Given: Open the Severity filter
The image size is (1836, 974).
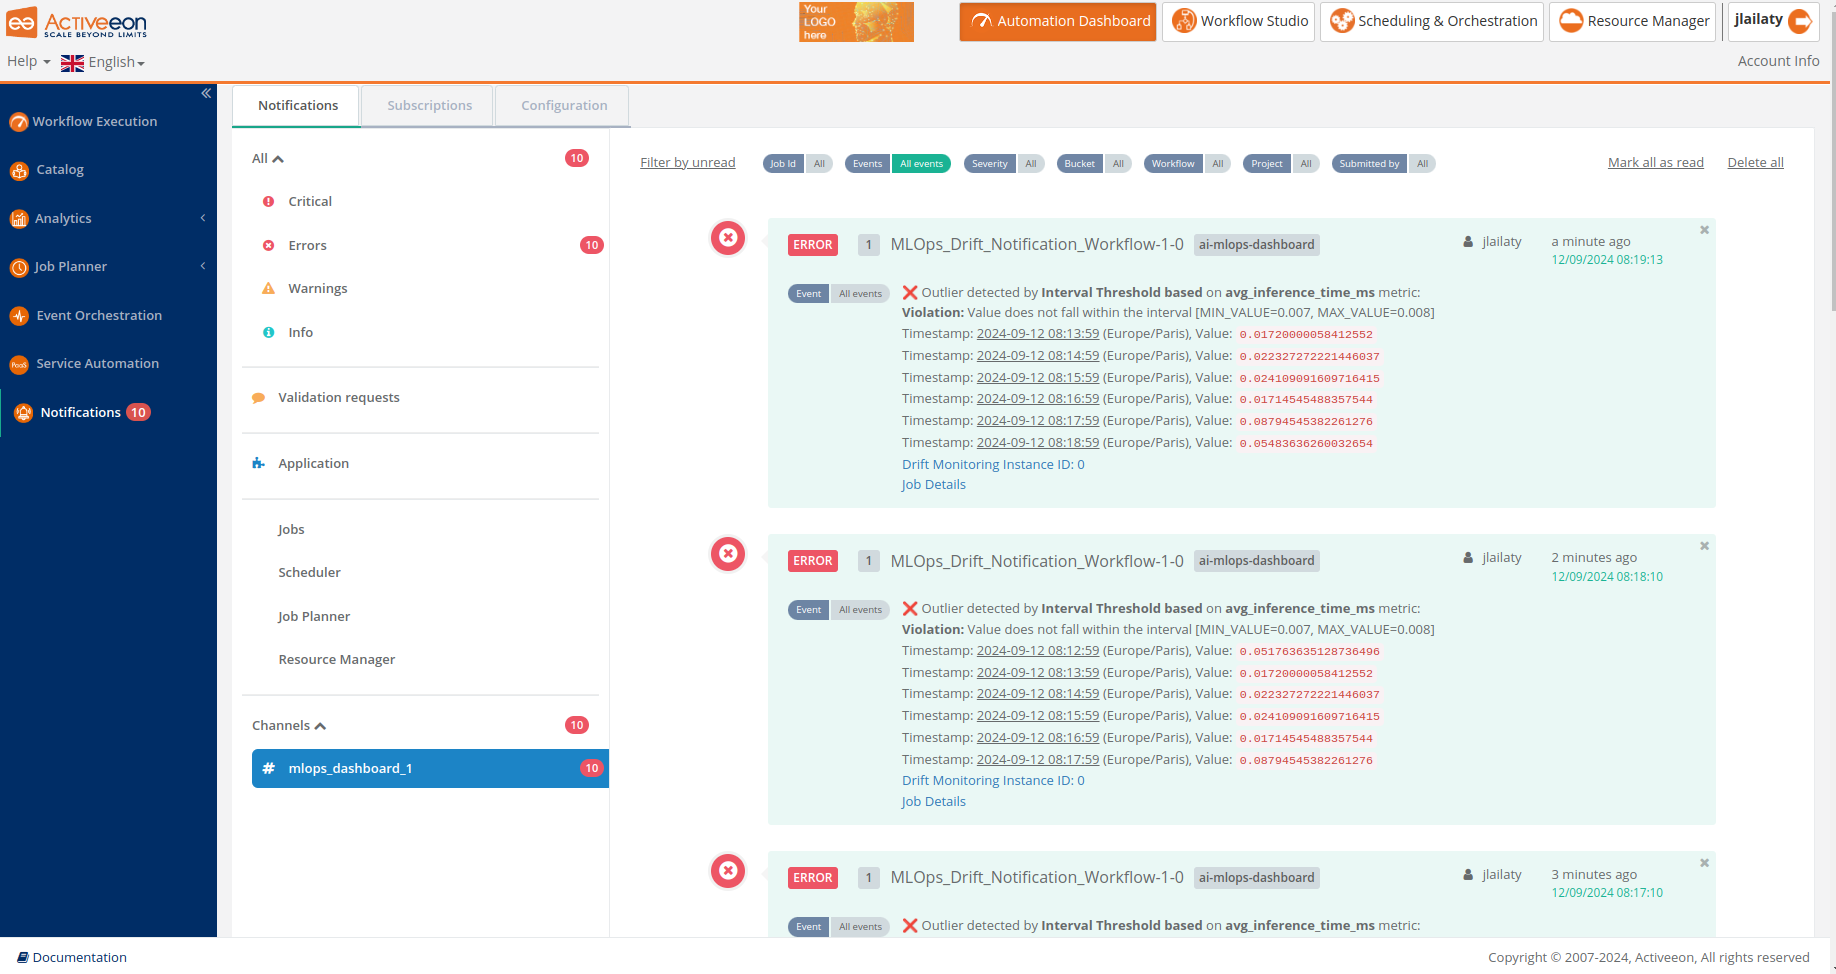Looking at the screenshot, I should tap(1004, 164).
